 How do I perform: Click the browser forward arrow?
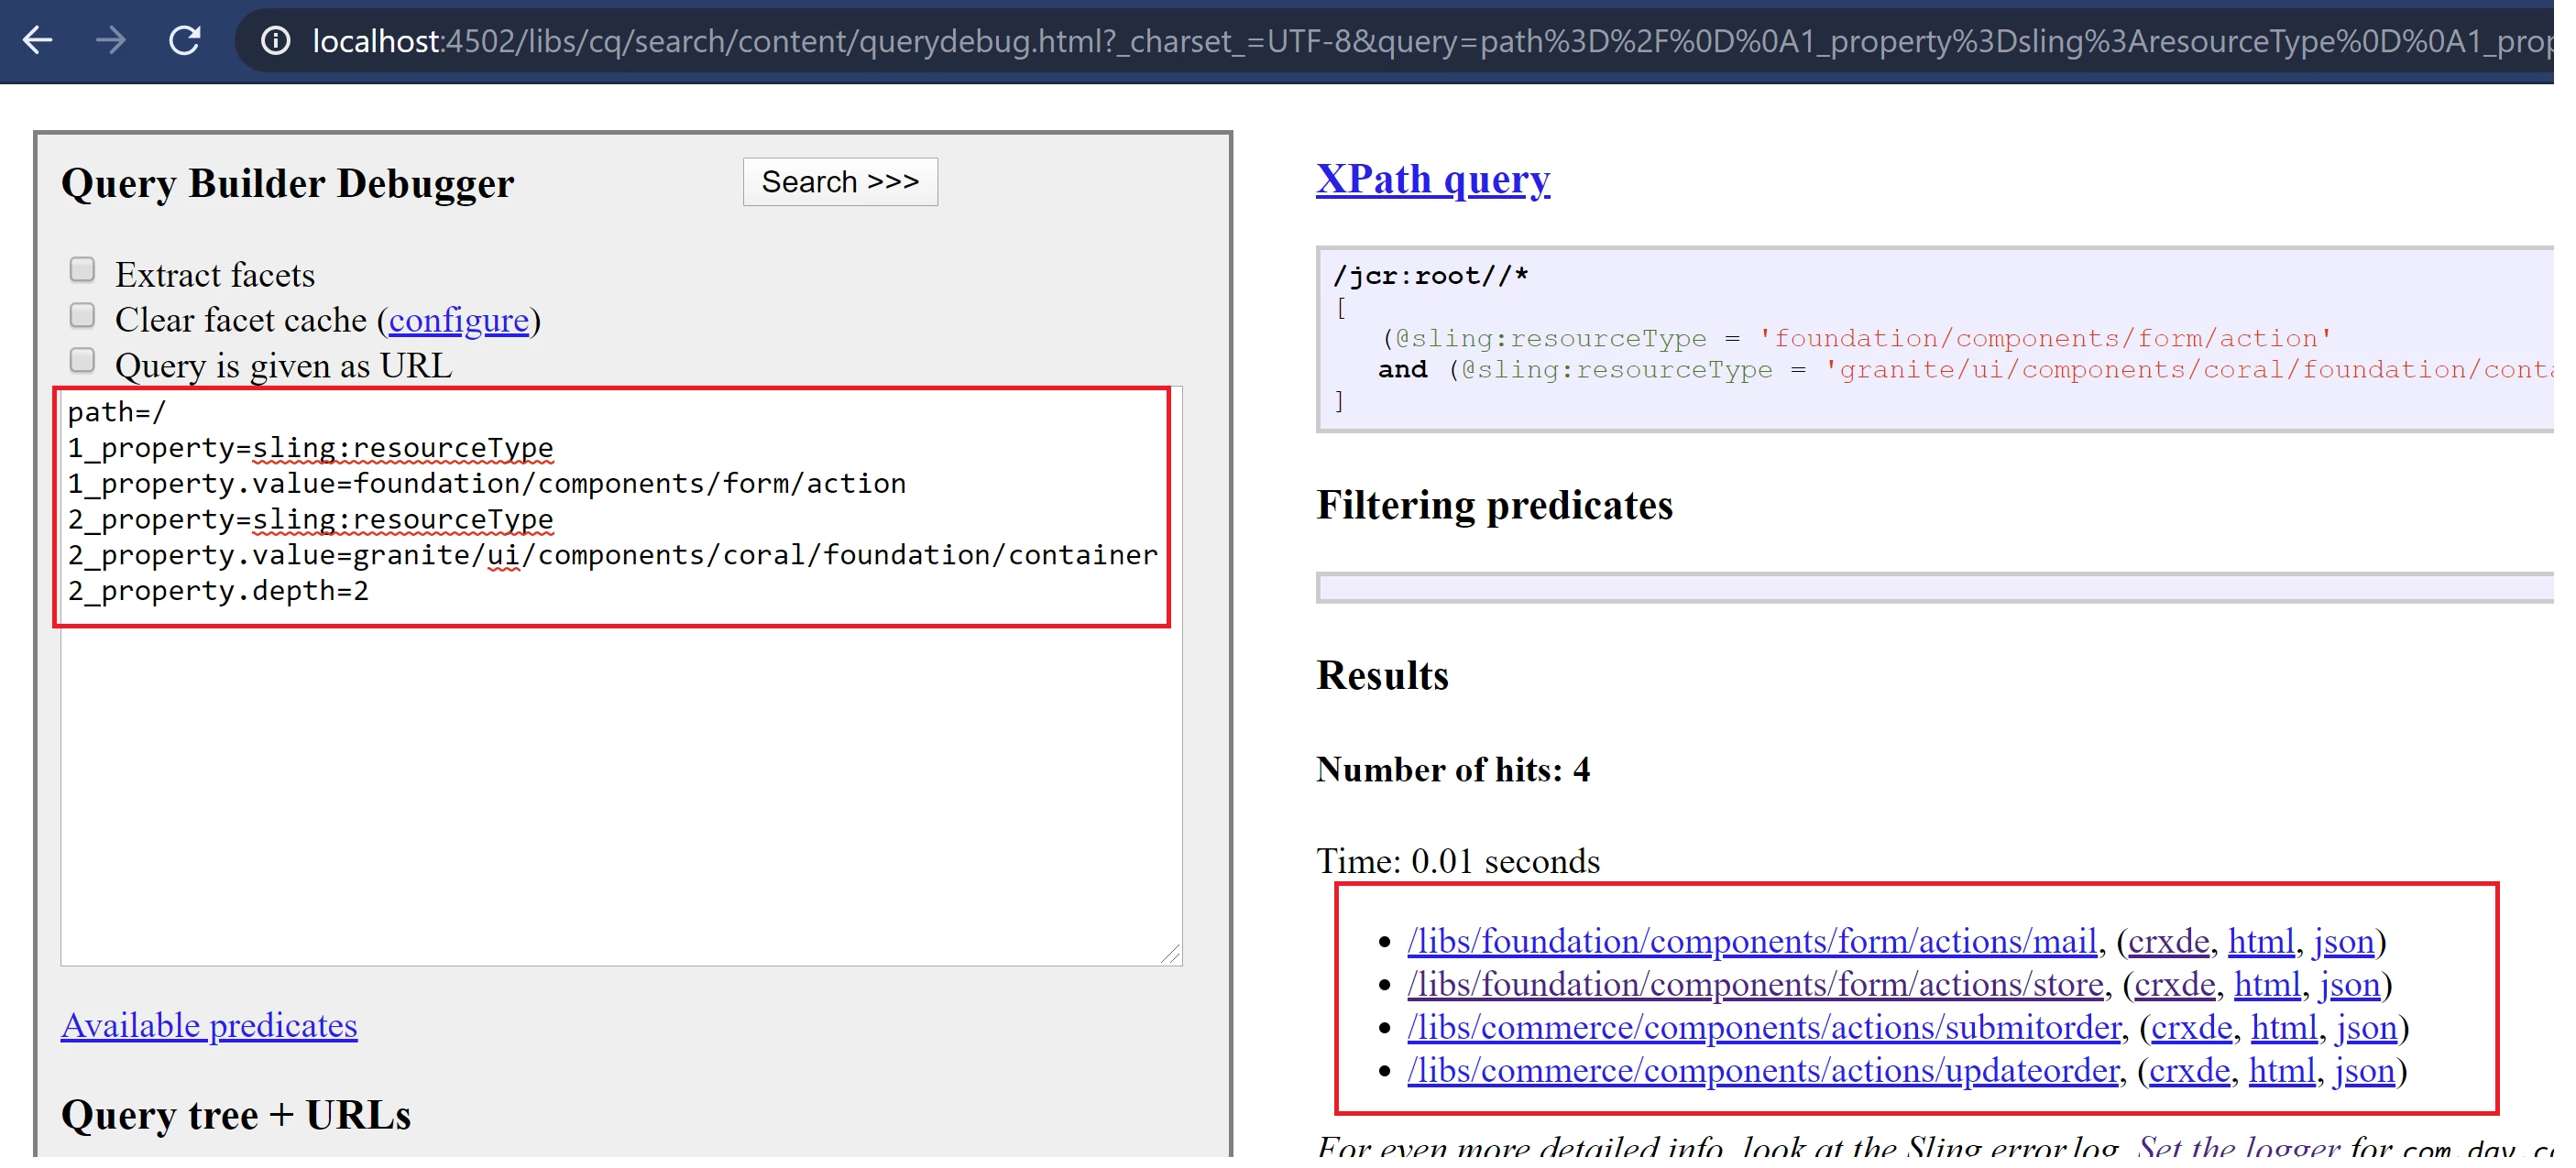pos(111,41)
